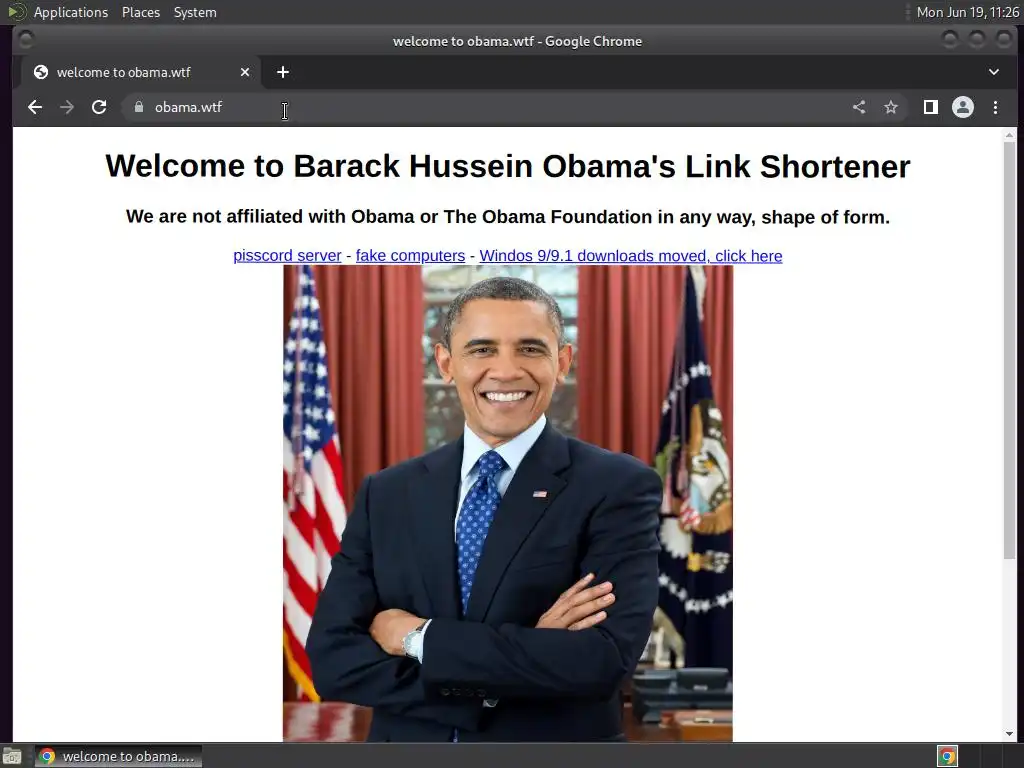
Task: Focus the address bar showing obama.wtf
Action: [x=483, y=107]
